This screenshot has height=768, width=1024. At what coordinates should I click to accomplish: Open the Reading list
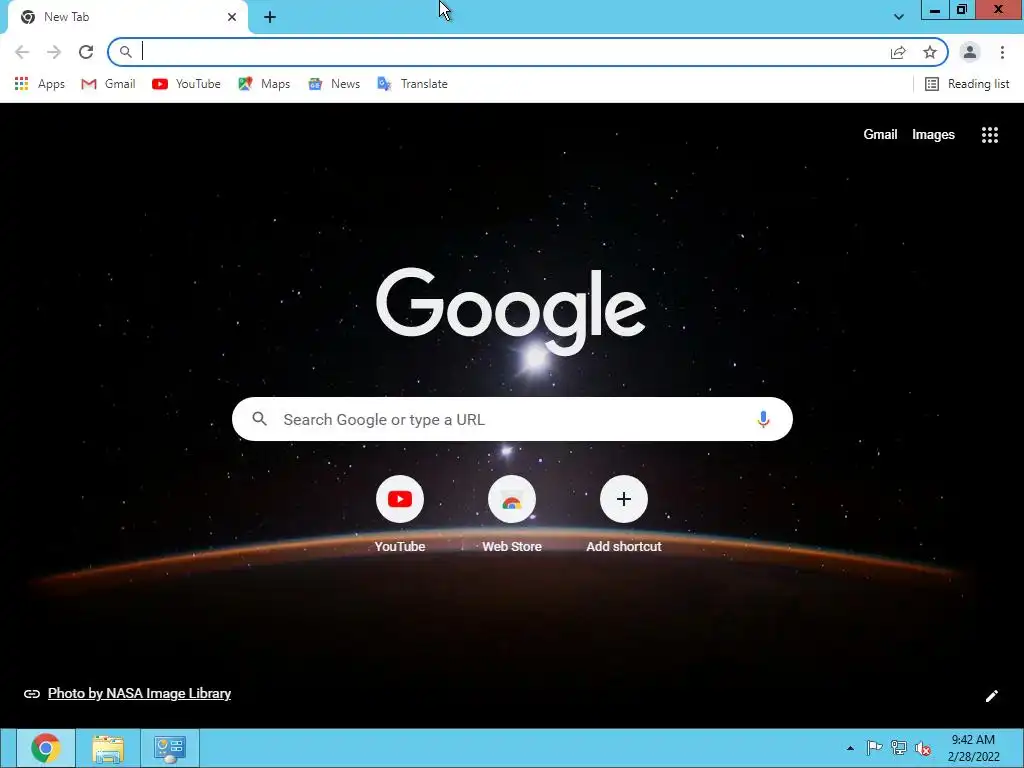click(x=967, y=84)
